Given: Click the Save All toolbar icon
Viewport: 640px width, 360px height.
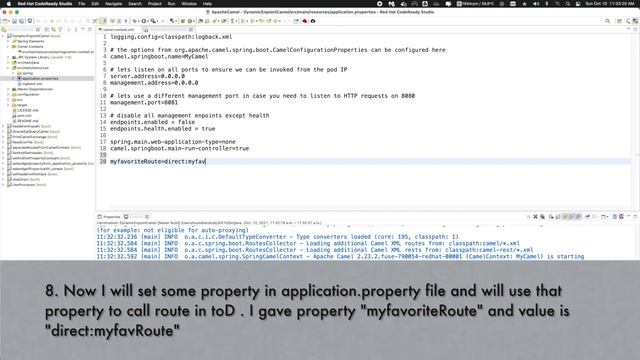Looking at the screenshot, I should click(x=22, y=21).
